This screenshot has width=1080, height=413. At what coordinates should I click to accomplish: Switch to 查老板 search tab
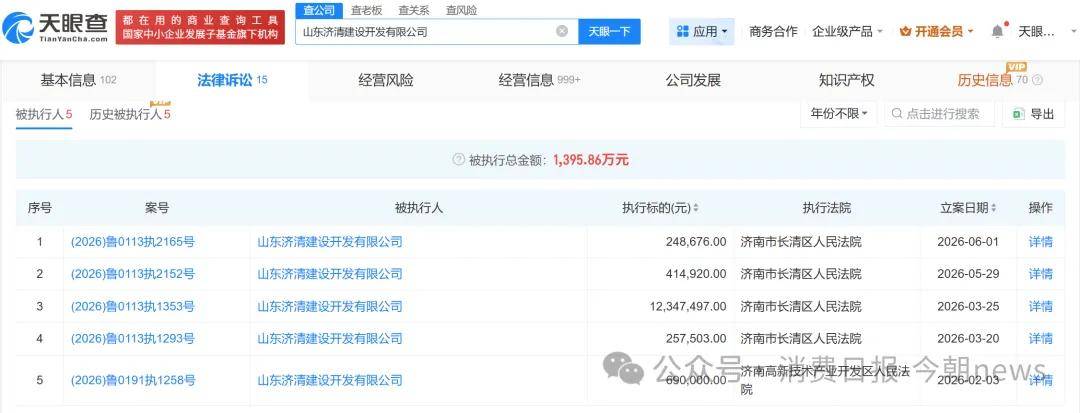pyautogui.click(x=366, y=10)
